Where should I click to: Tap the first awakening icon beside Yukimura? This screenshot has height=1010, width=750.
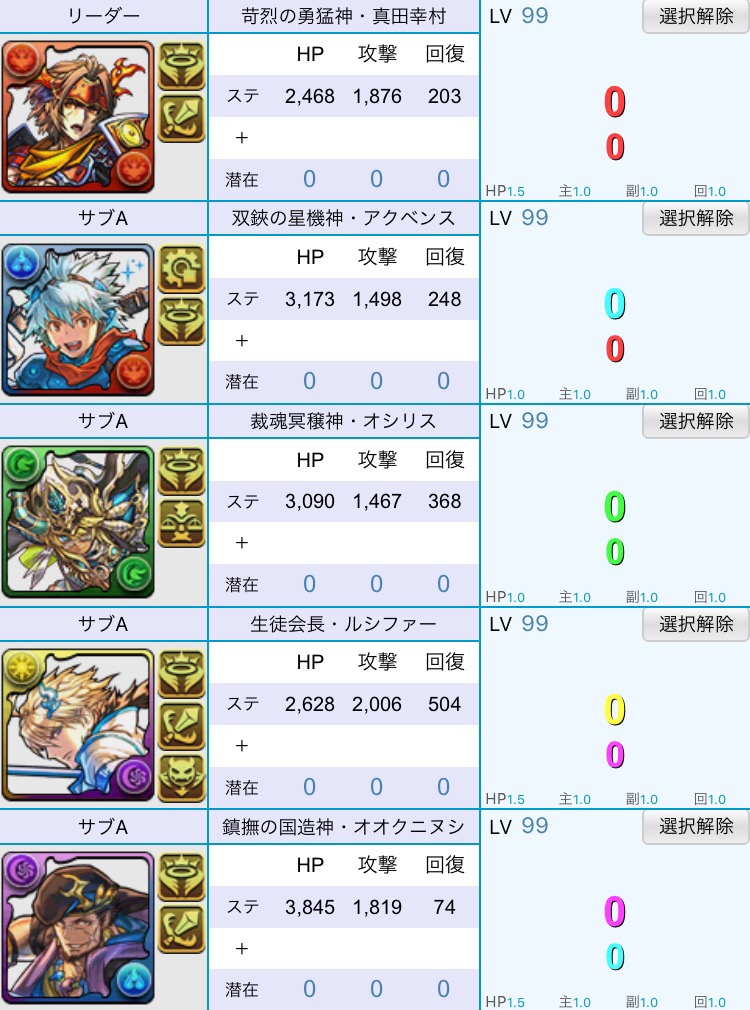click(x=182, y=66)
